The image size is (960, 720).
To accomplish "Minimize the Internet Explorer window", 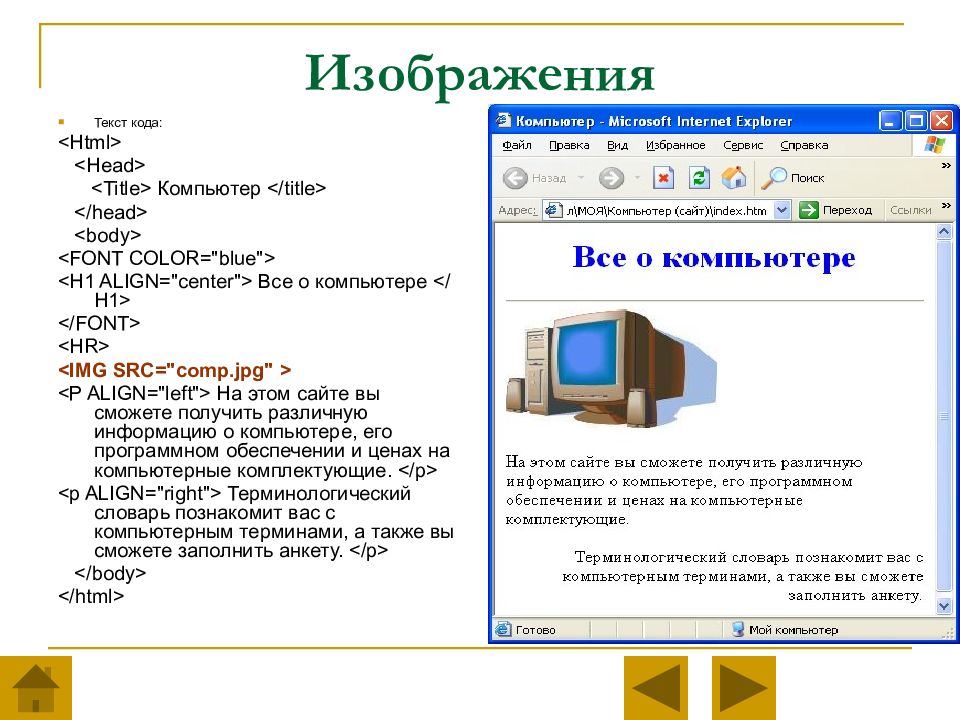I will tap(890, 121).
